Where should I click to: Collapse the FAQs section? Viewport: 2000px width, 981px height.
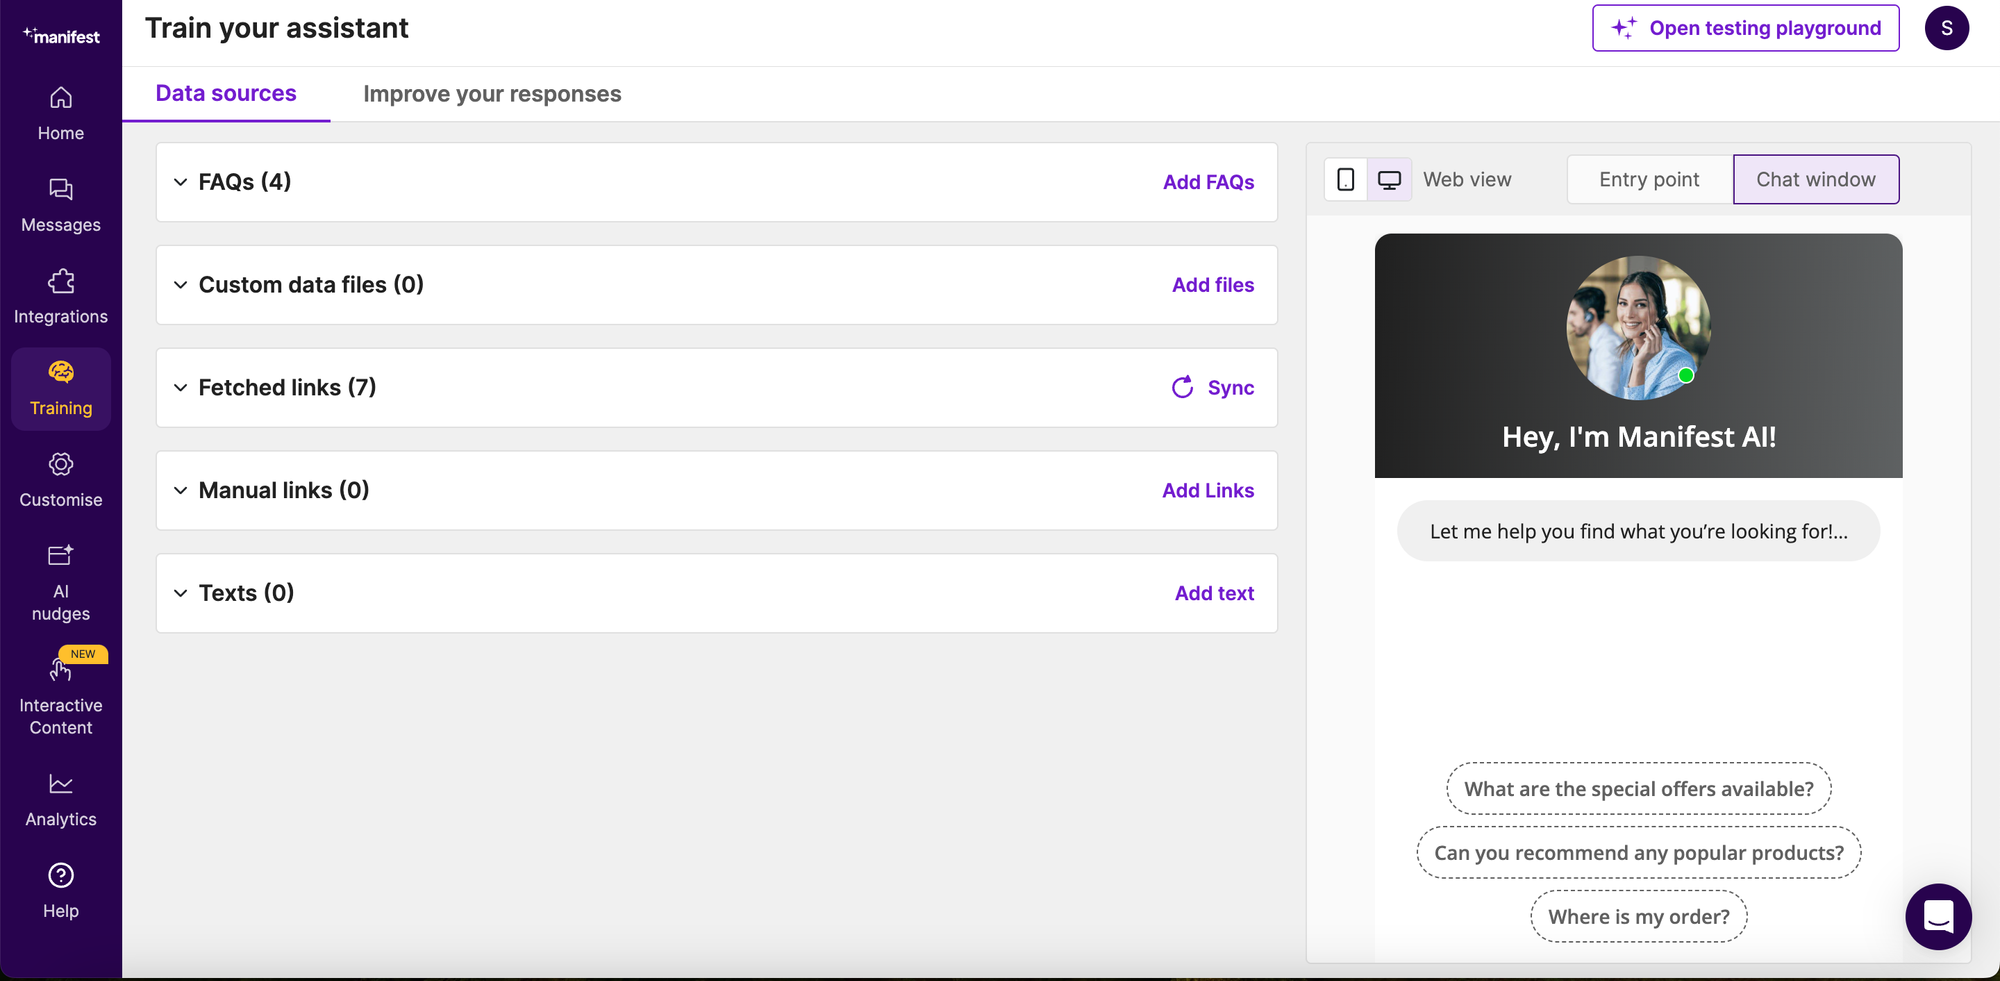[181, 182]
